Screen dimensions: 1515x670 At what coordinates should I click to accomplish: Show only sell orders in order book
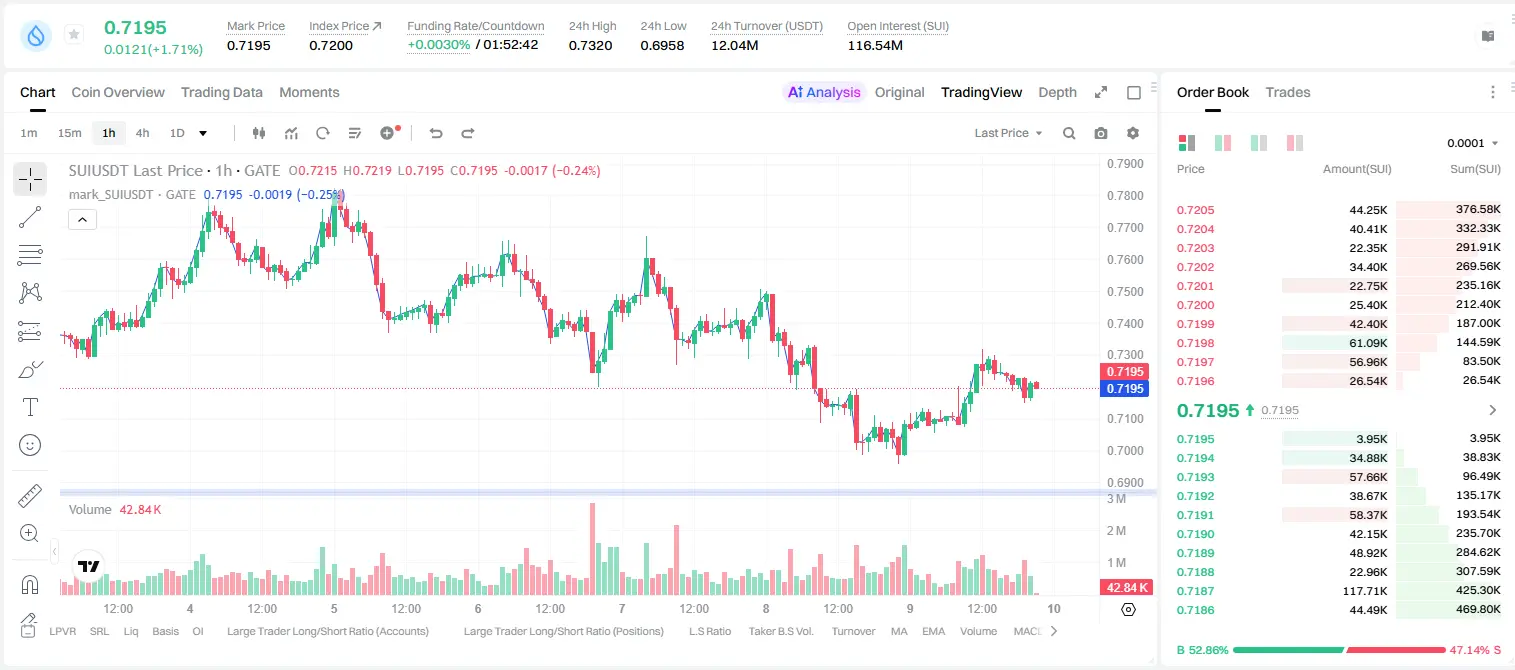(x=1295, y=143)
